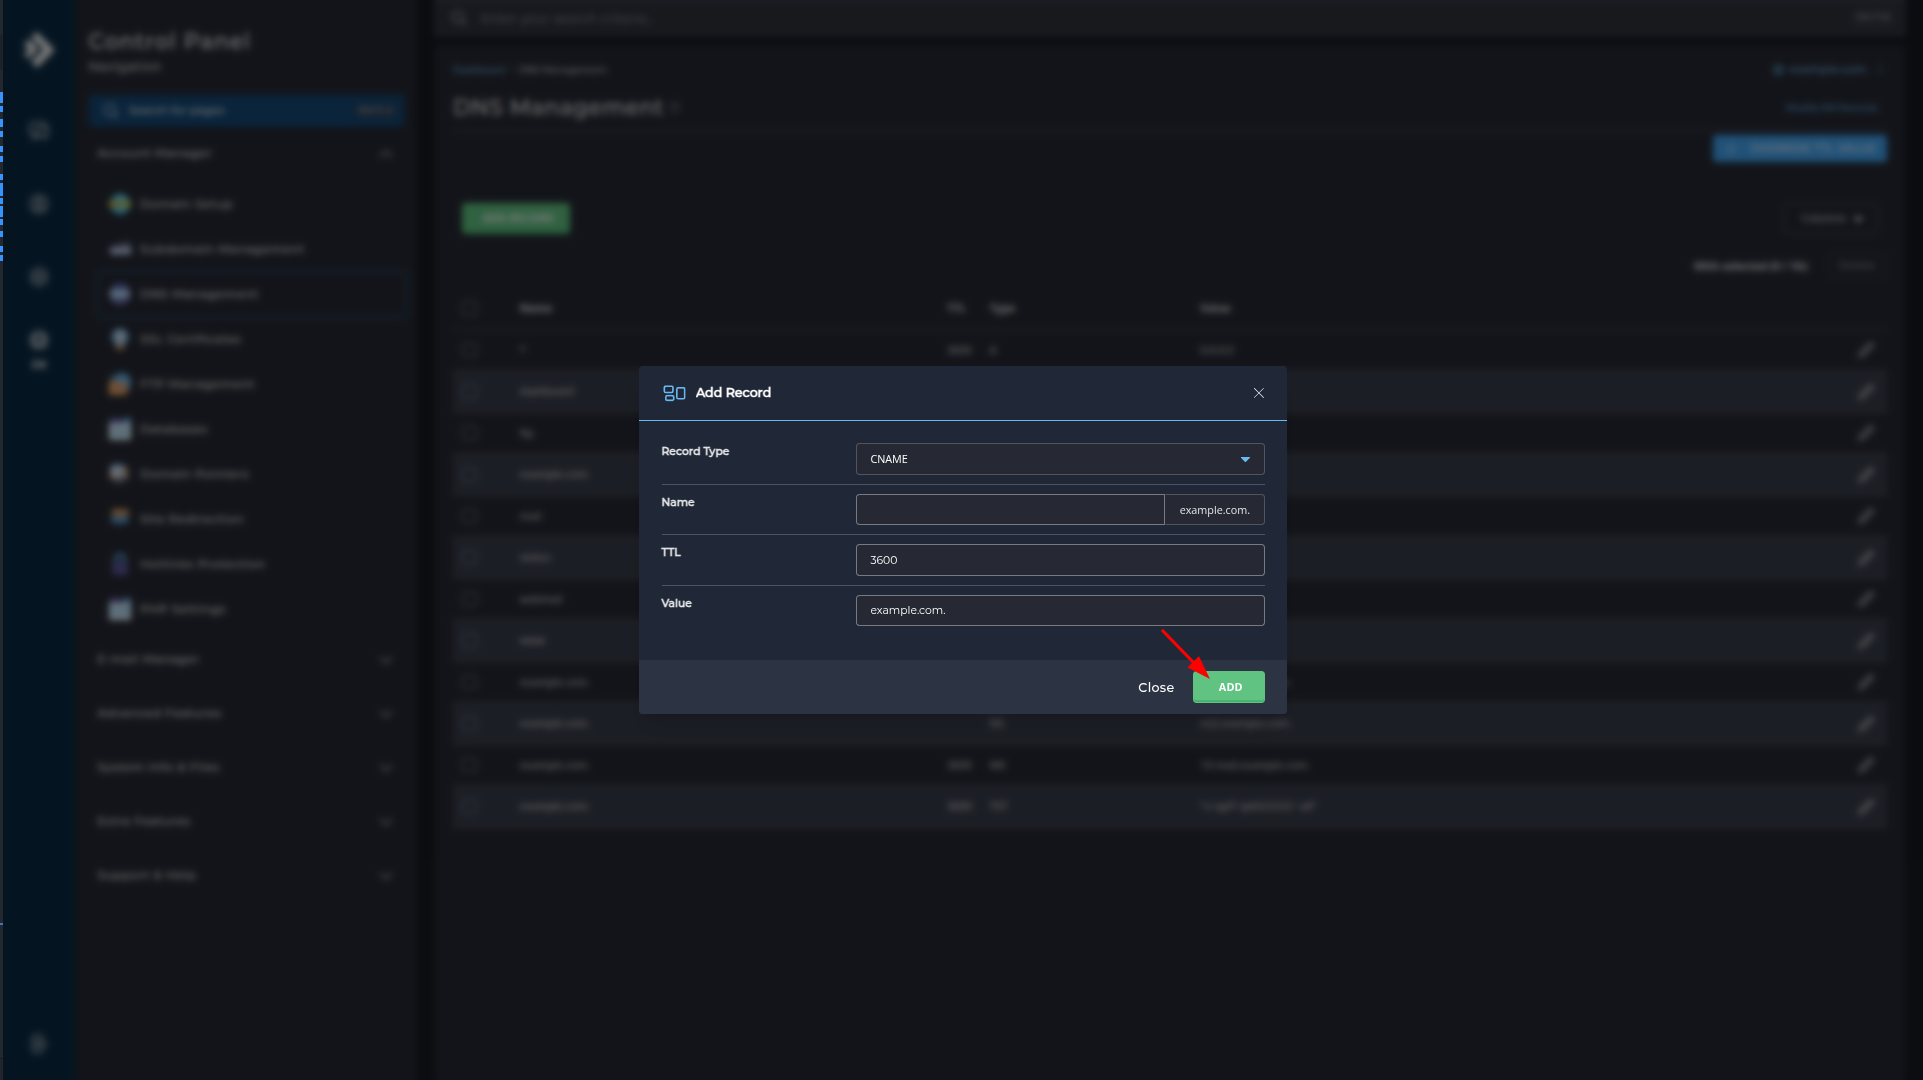Collapse the Account Manager section
The width and height of the screenshot is (1923, 1080).
pyautogui.click(x=387, y=153)
